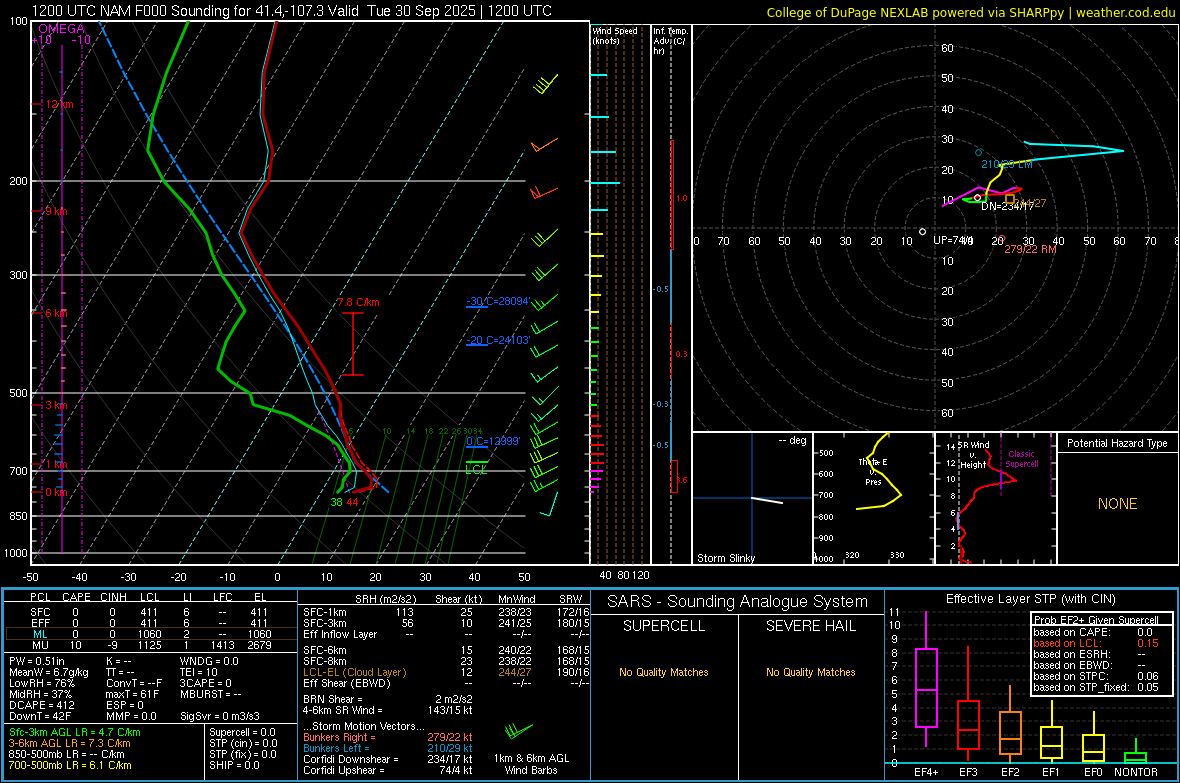Click the maxT = 61F value

pos(132,694)
